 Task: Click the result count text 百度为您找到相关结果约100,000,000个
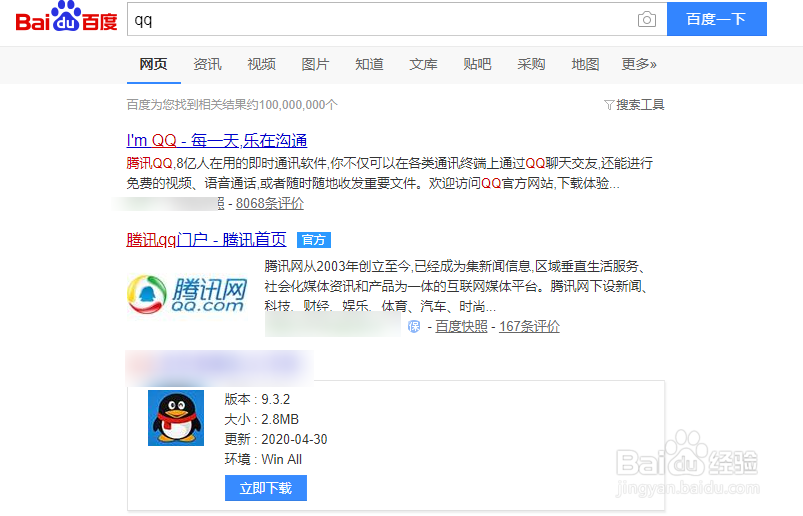tap(232, 105)
